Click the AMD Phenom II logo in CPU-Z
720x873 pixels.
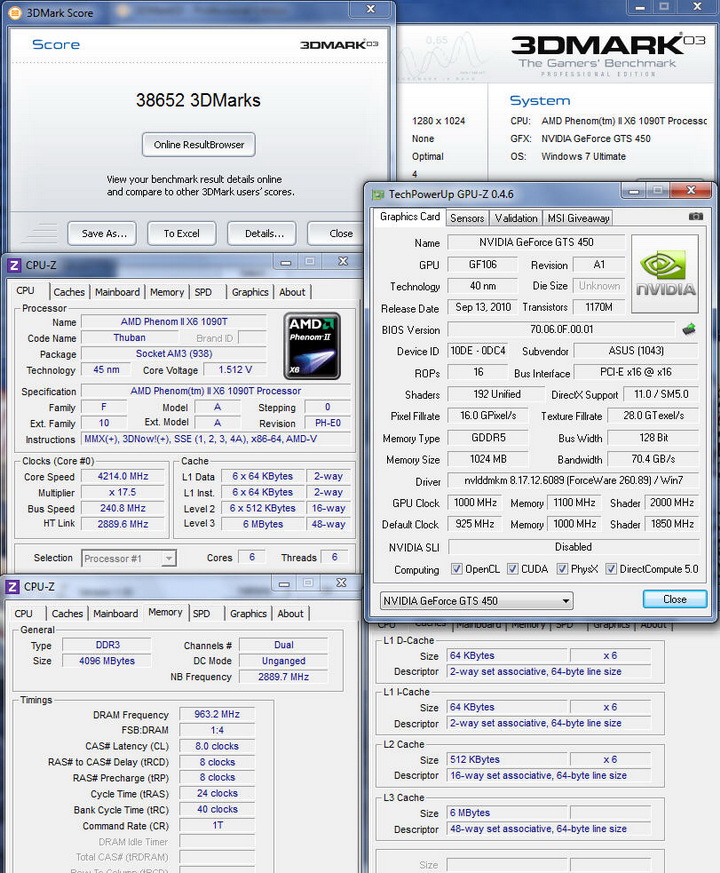click(x=312, y=346)
